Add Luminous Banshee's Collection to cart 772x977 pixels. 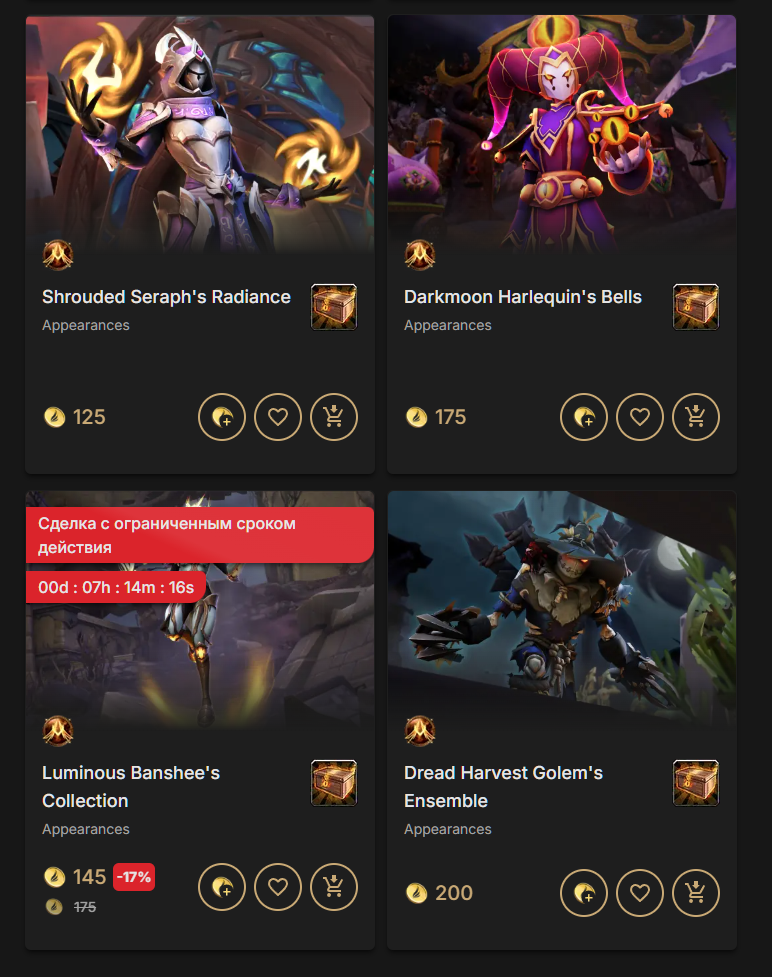pos(334,887)
